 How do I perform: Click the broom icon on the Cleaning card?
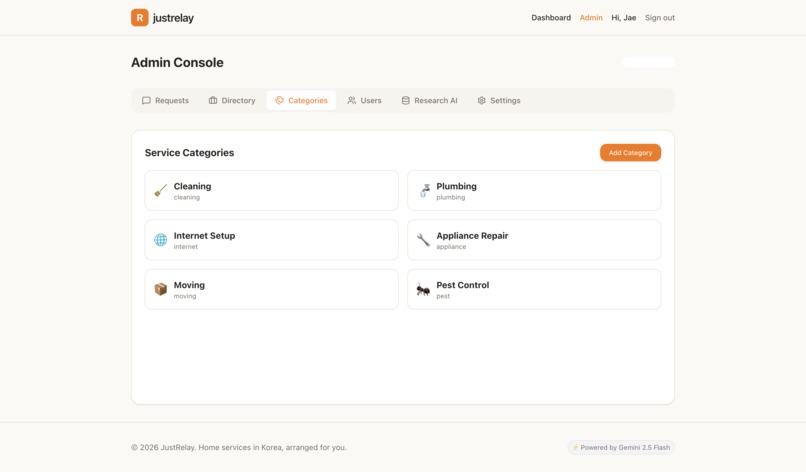coord(160,190)
